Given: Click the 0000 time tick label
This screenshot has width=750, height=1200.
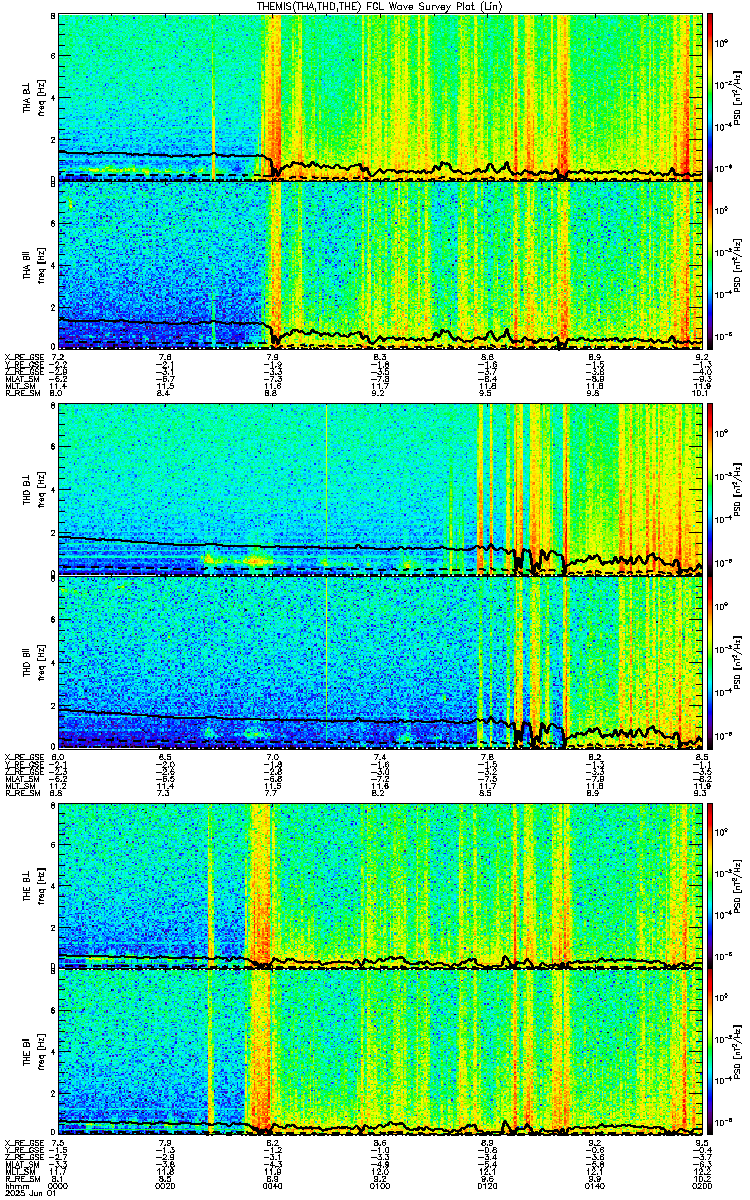Looking at the screenshot, I should coord(58,1185).
